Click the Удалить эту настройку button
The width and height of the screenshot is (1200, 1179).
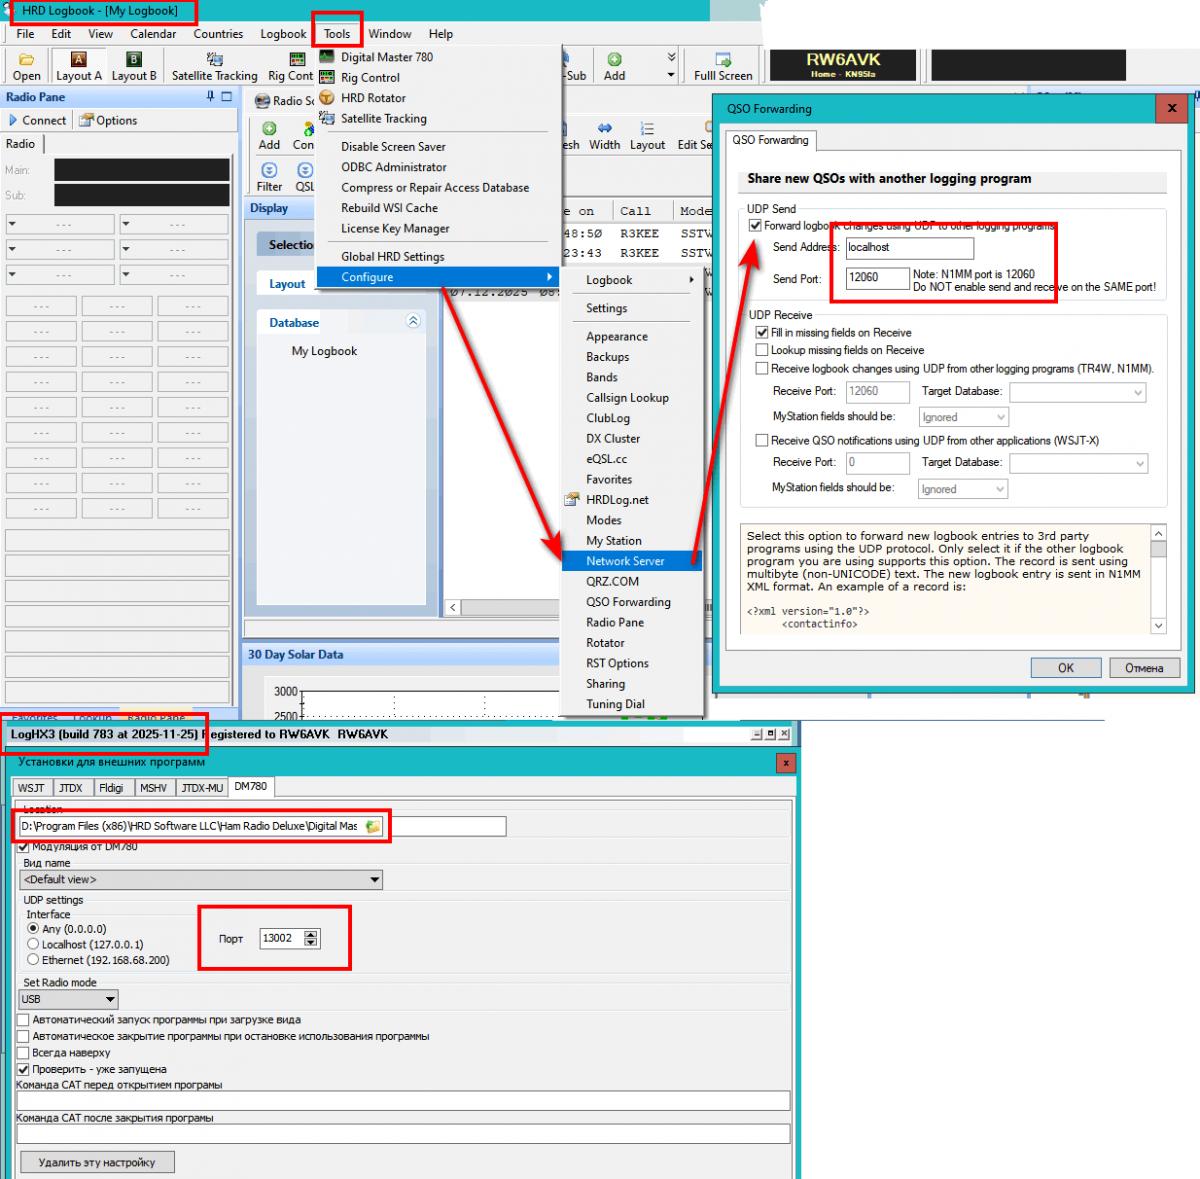click(x=97, y=1162)
